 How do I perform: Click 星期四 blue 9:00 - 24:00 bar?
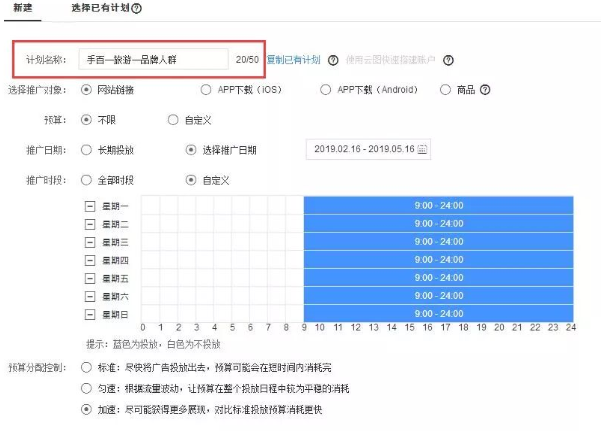pyautogui.click(x=439, y=259)
